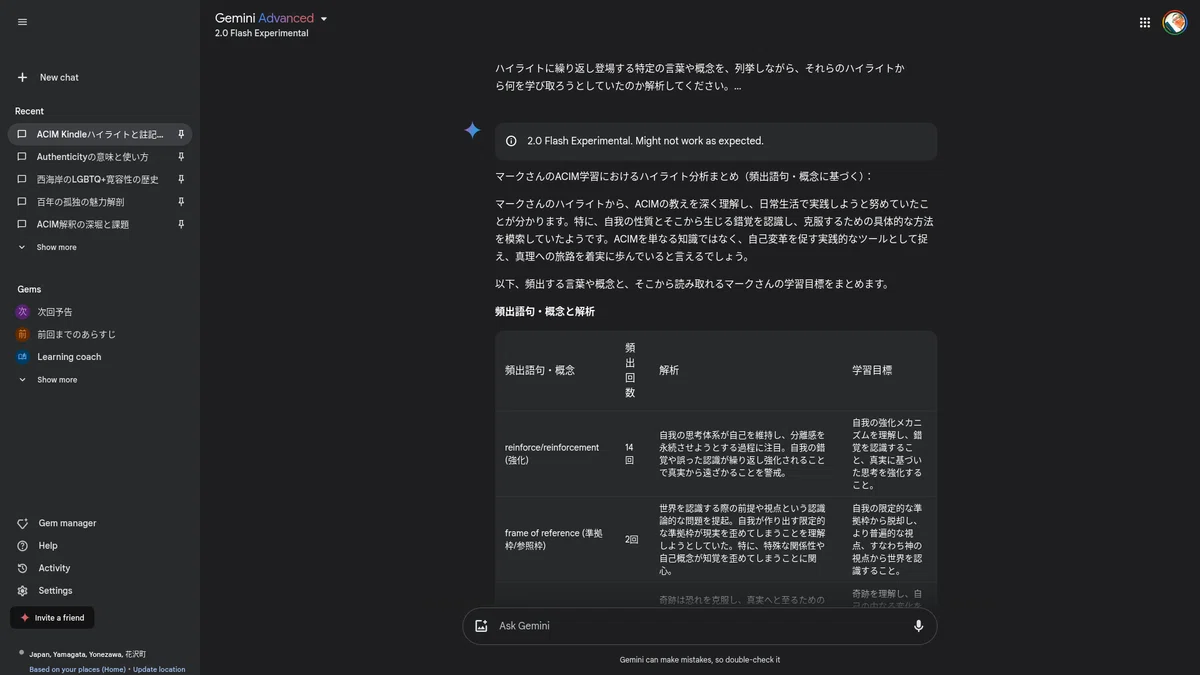
Task: Click chat icon beside 百年の孤独の魅力解剖
Action: [22, 202]
